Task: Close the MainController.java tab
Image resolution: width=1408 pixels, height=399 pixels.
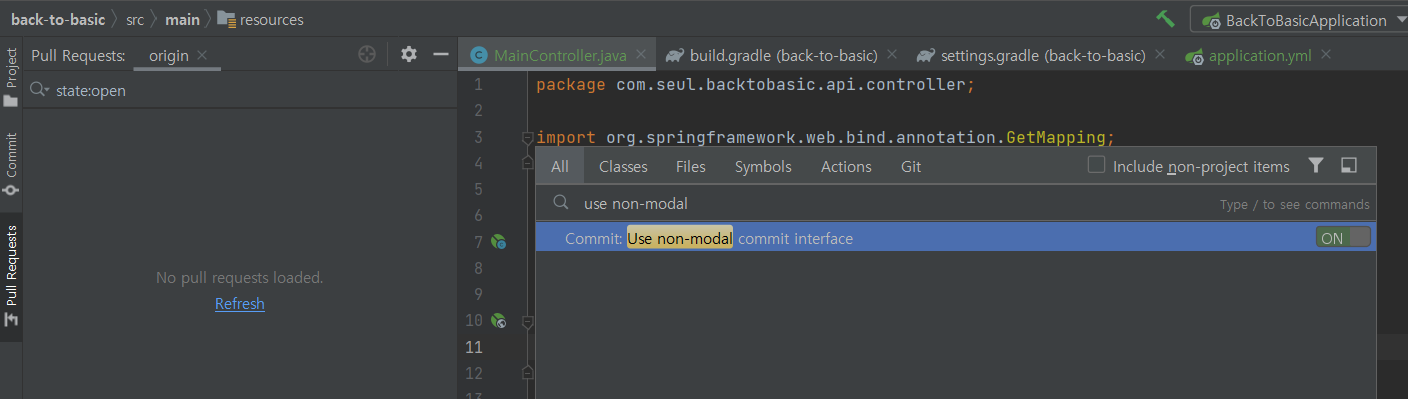Action: (641, 56)
